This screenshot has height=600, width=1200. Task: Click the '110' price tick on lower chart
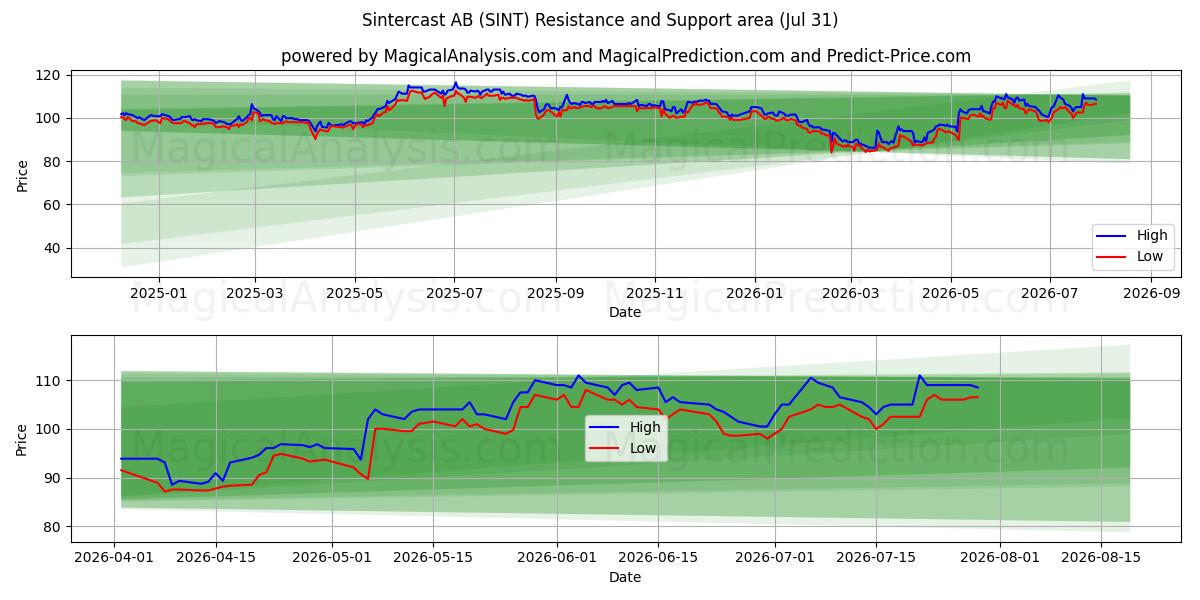[x=50, y=381]
